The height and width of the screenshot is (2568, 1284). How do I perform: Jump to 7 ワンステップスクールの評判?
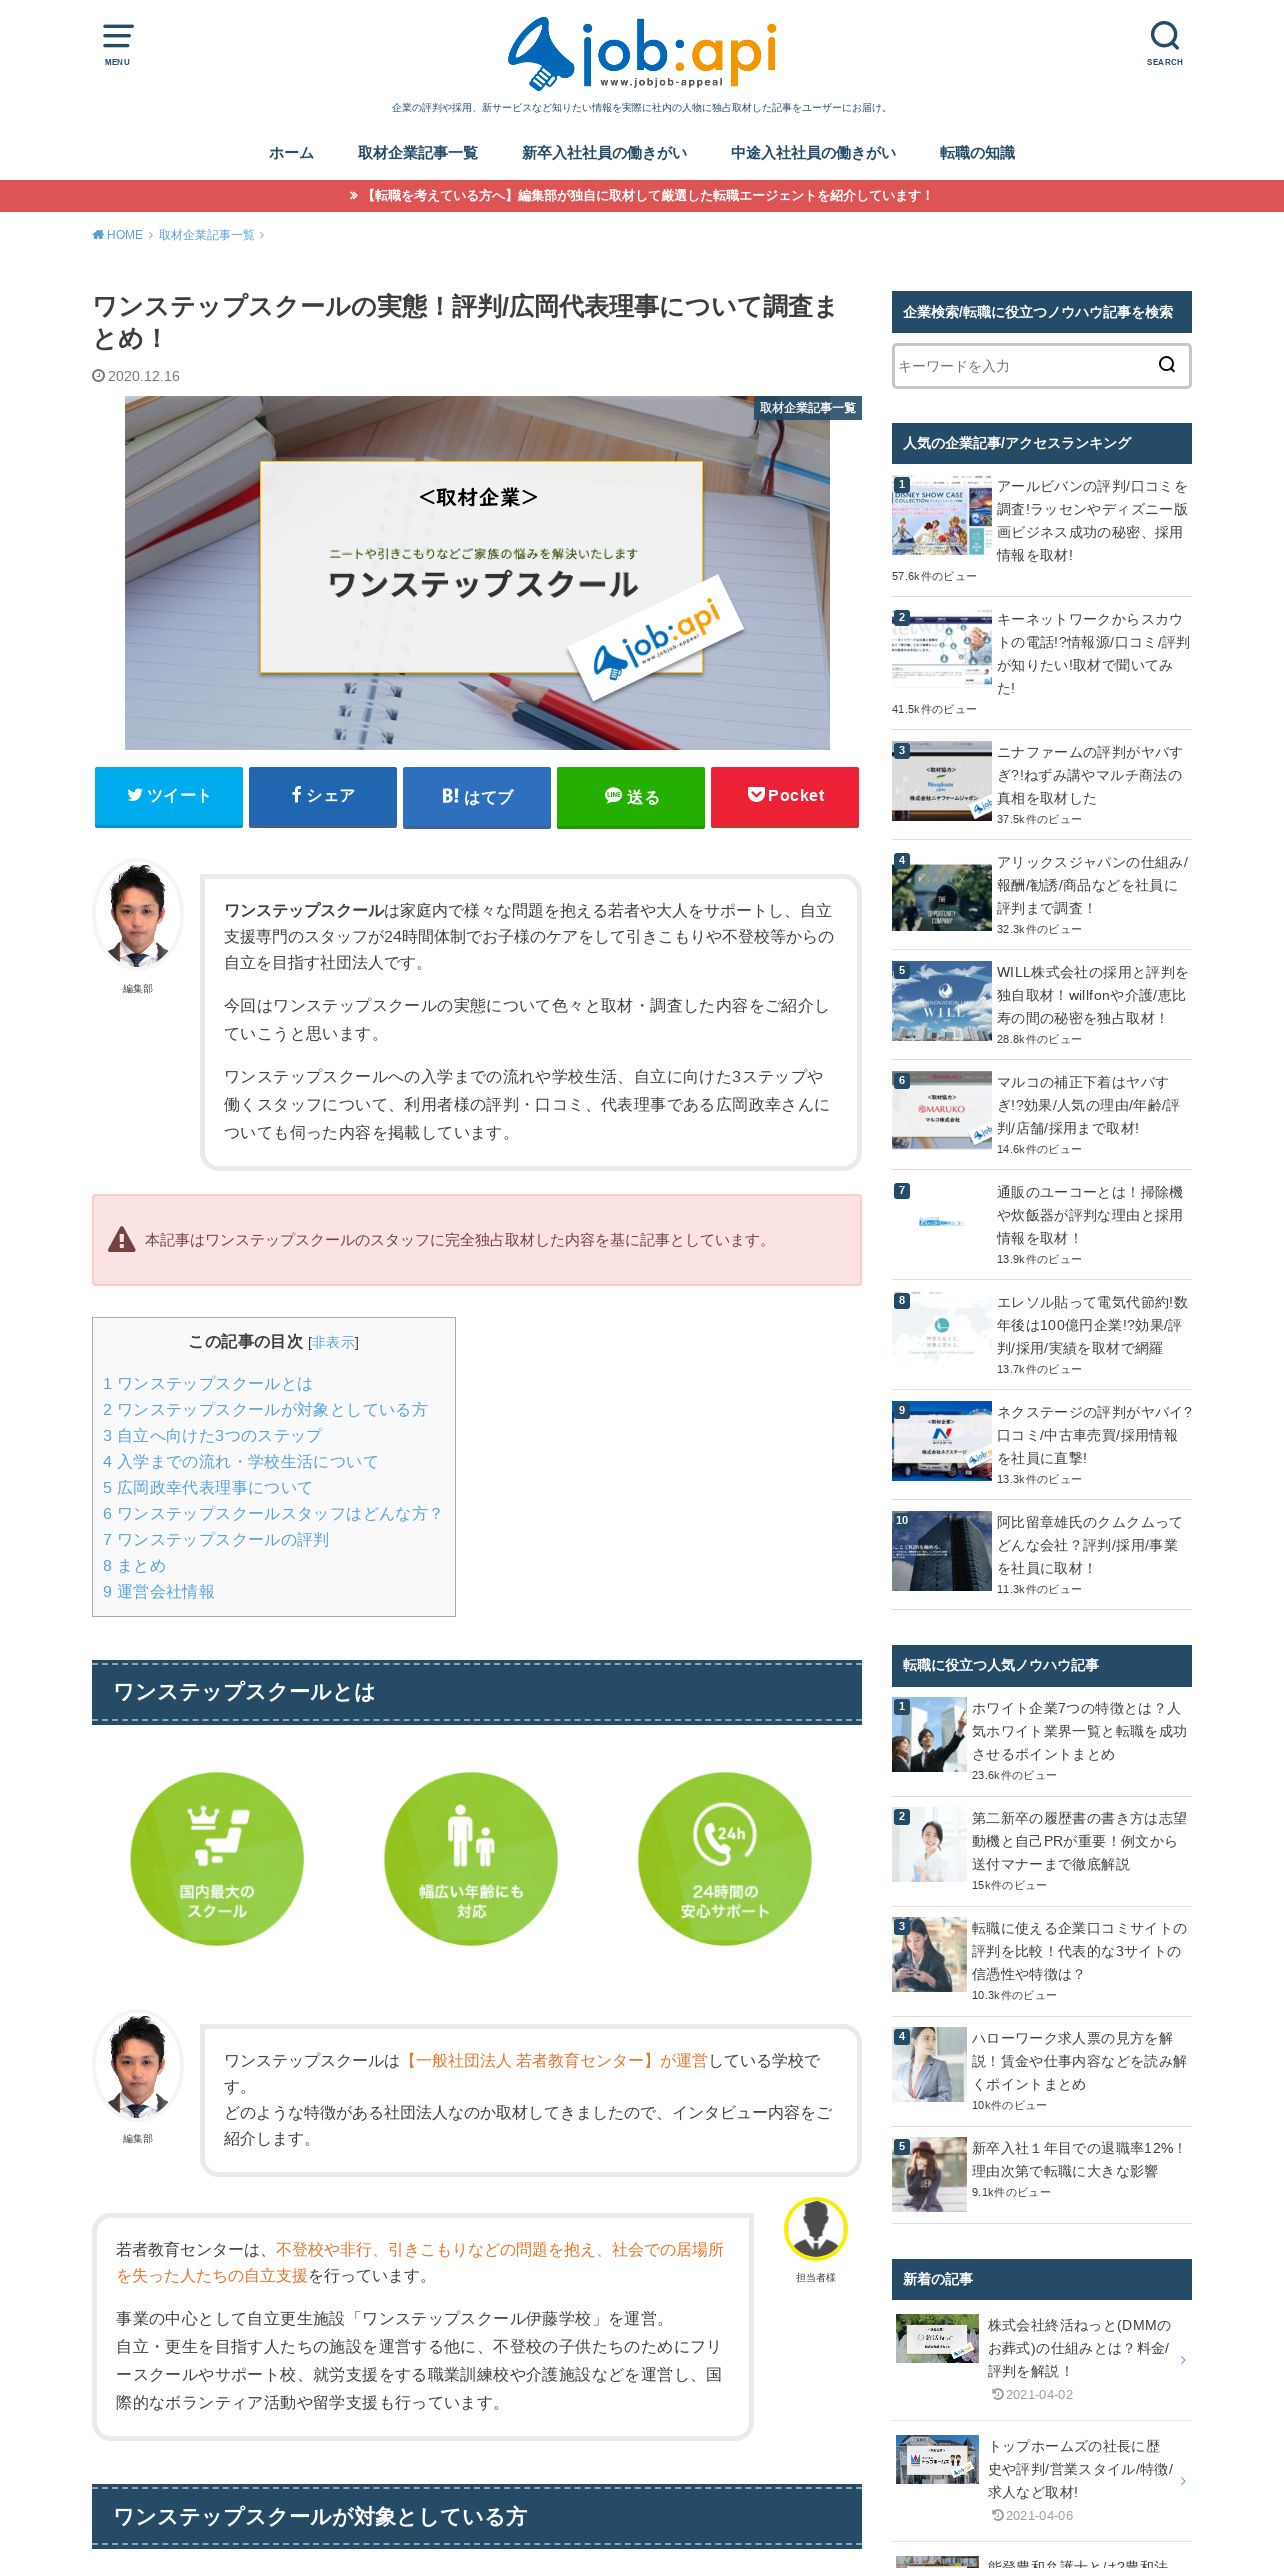tap(216, 1539)
